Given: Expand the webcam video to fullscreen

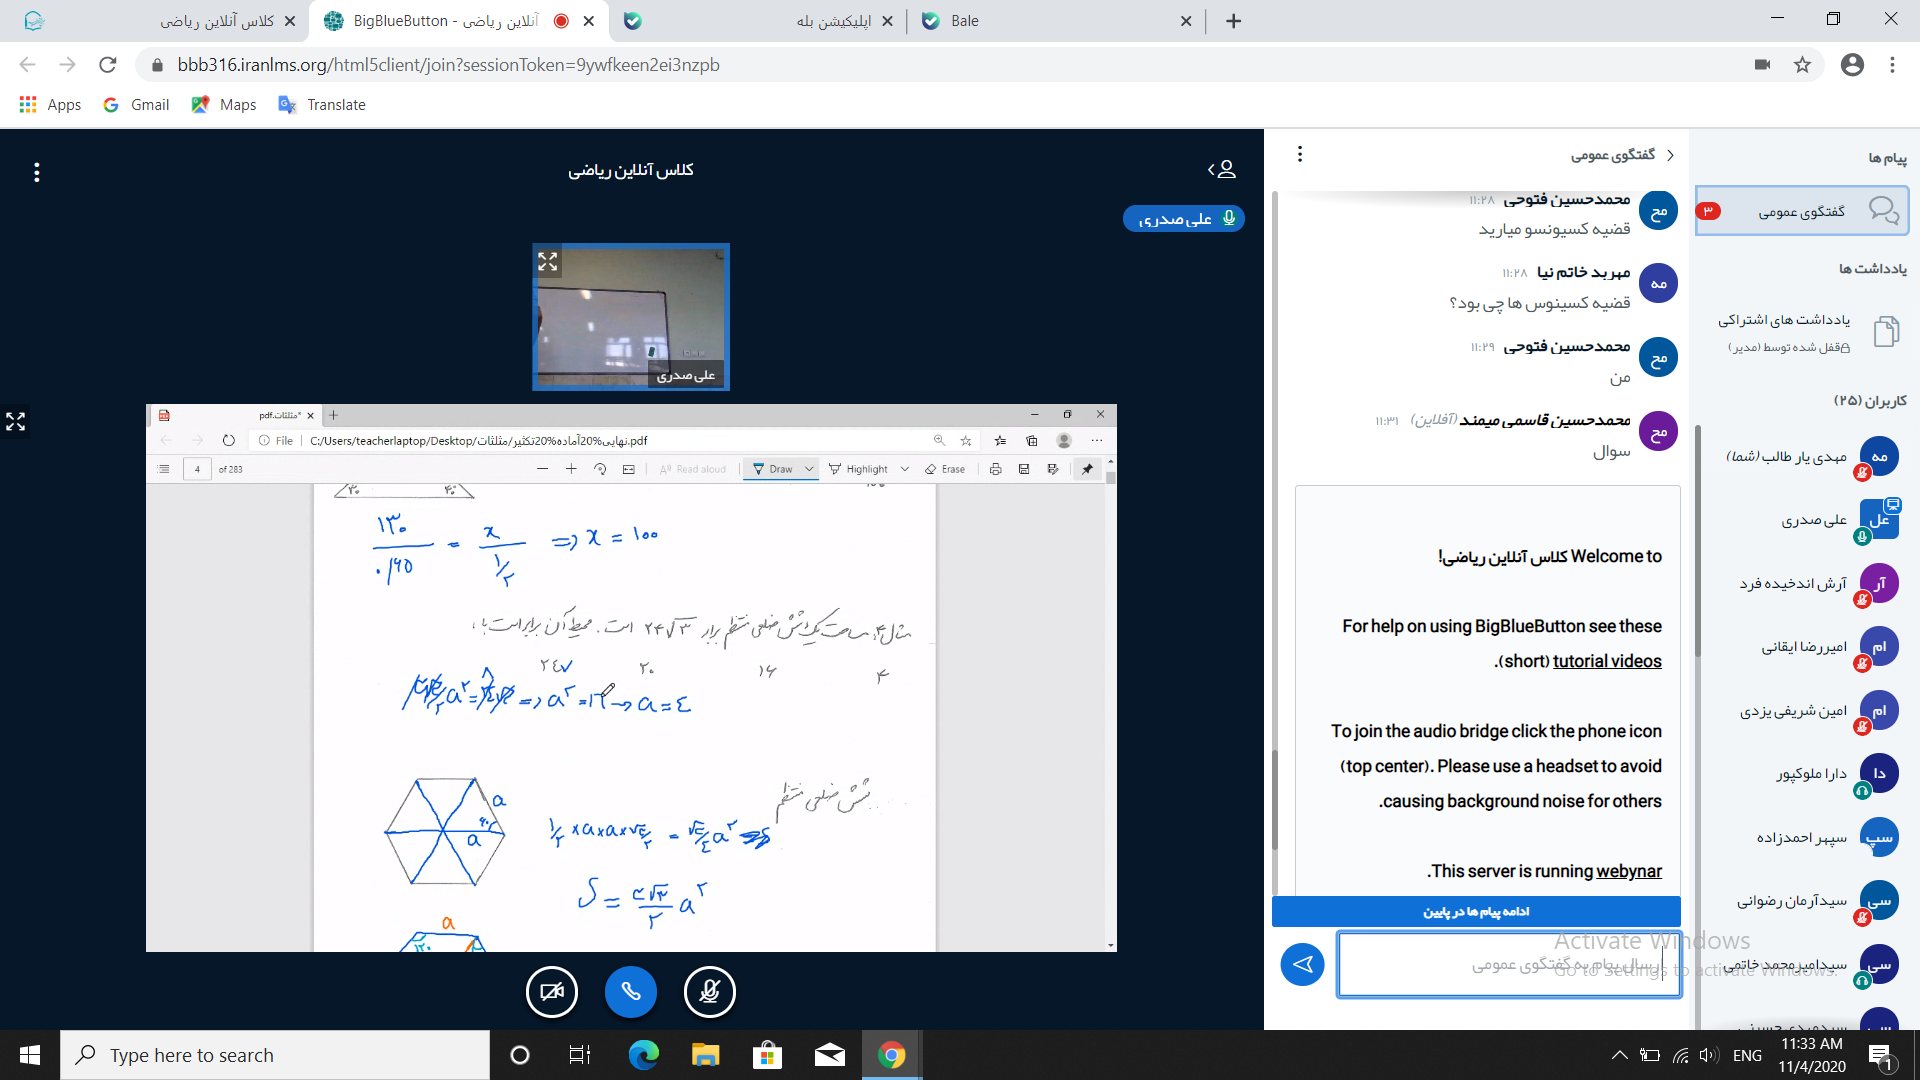Looking at the screenshot, I should tap(548, 262).
